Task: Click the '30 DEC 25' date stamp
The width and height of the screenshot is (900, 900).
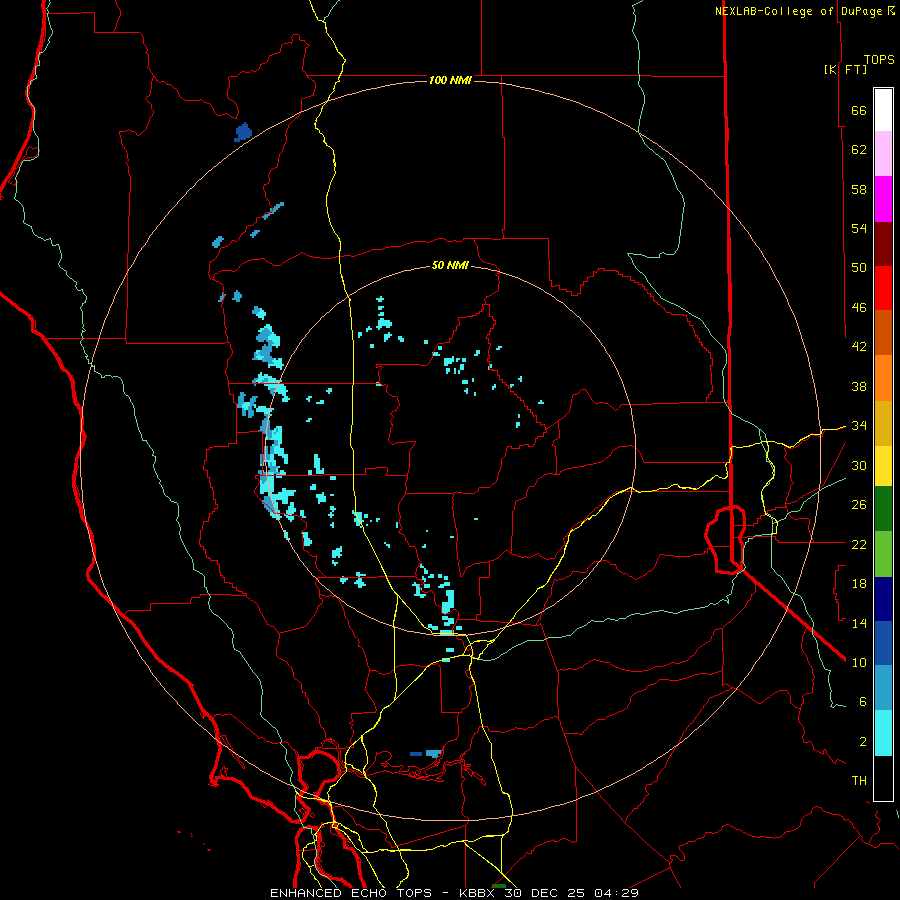Action: click(x=545, y=893)
